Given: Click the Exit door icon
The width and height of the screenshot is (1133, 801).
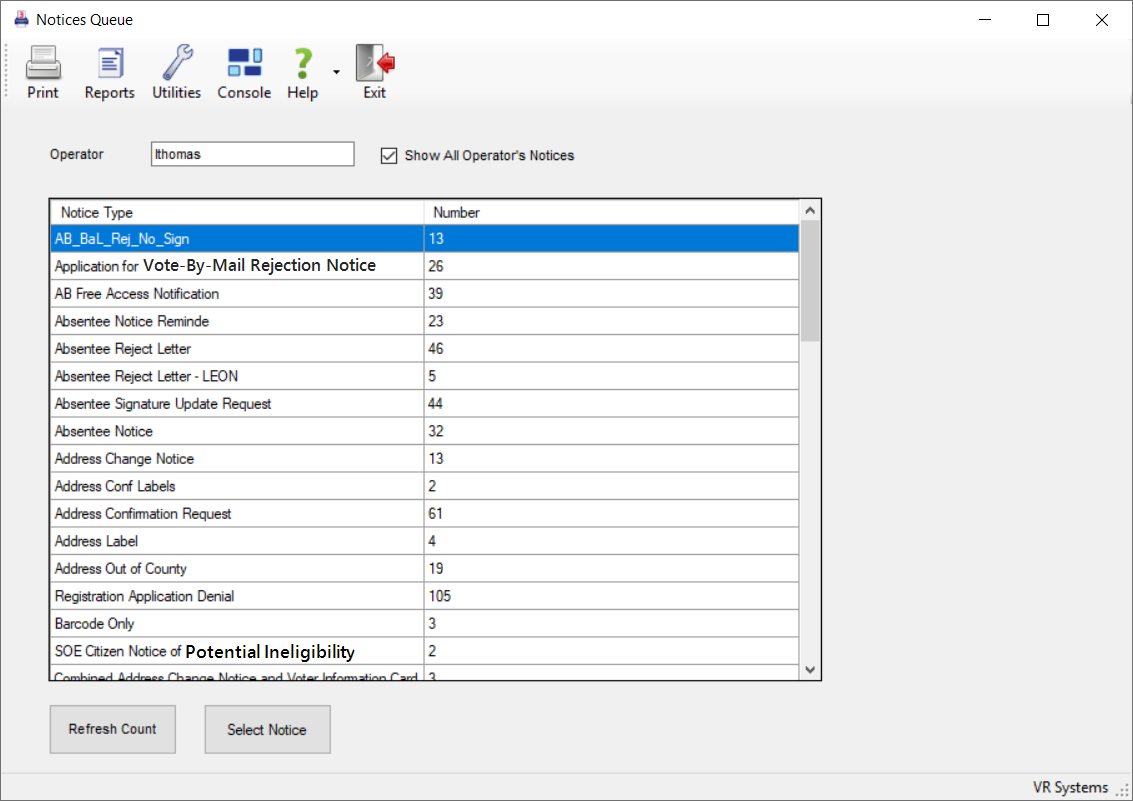Looking at the screenshot, I should 375,64.
